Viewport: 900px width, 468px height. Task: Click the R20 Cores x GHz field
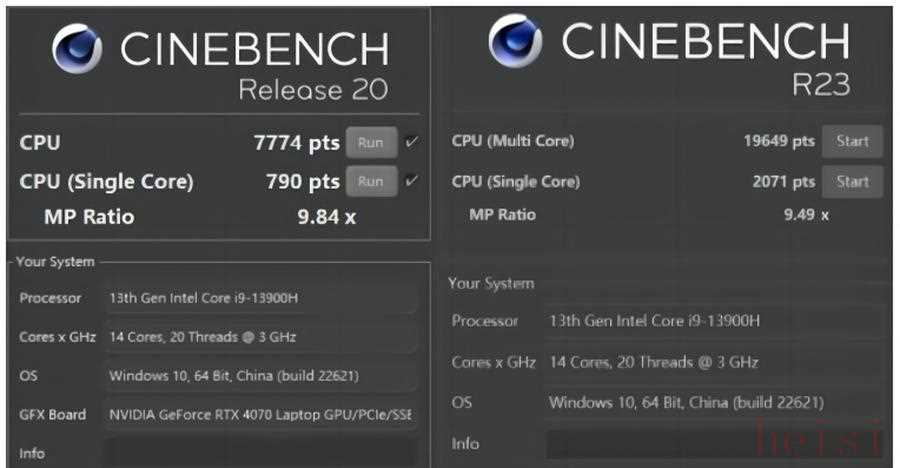261,337
